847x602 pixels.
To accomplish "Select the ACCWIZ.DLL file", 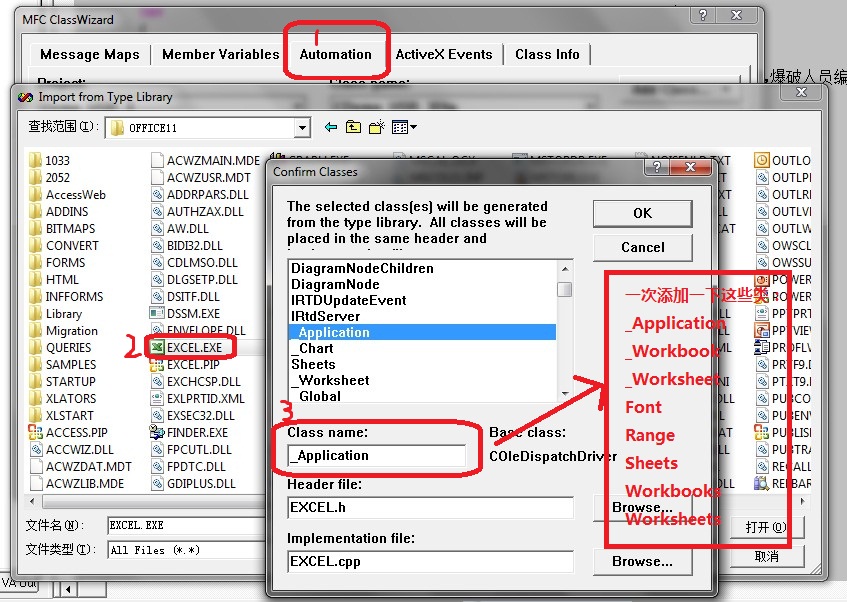I will click(x=72, y=450).
